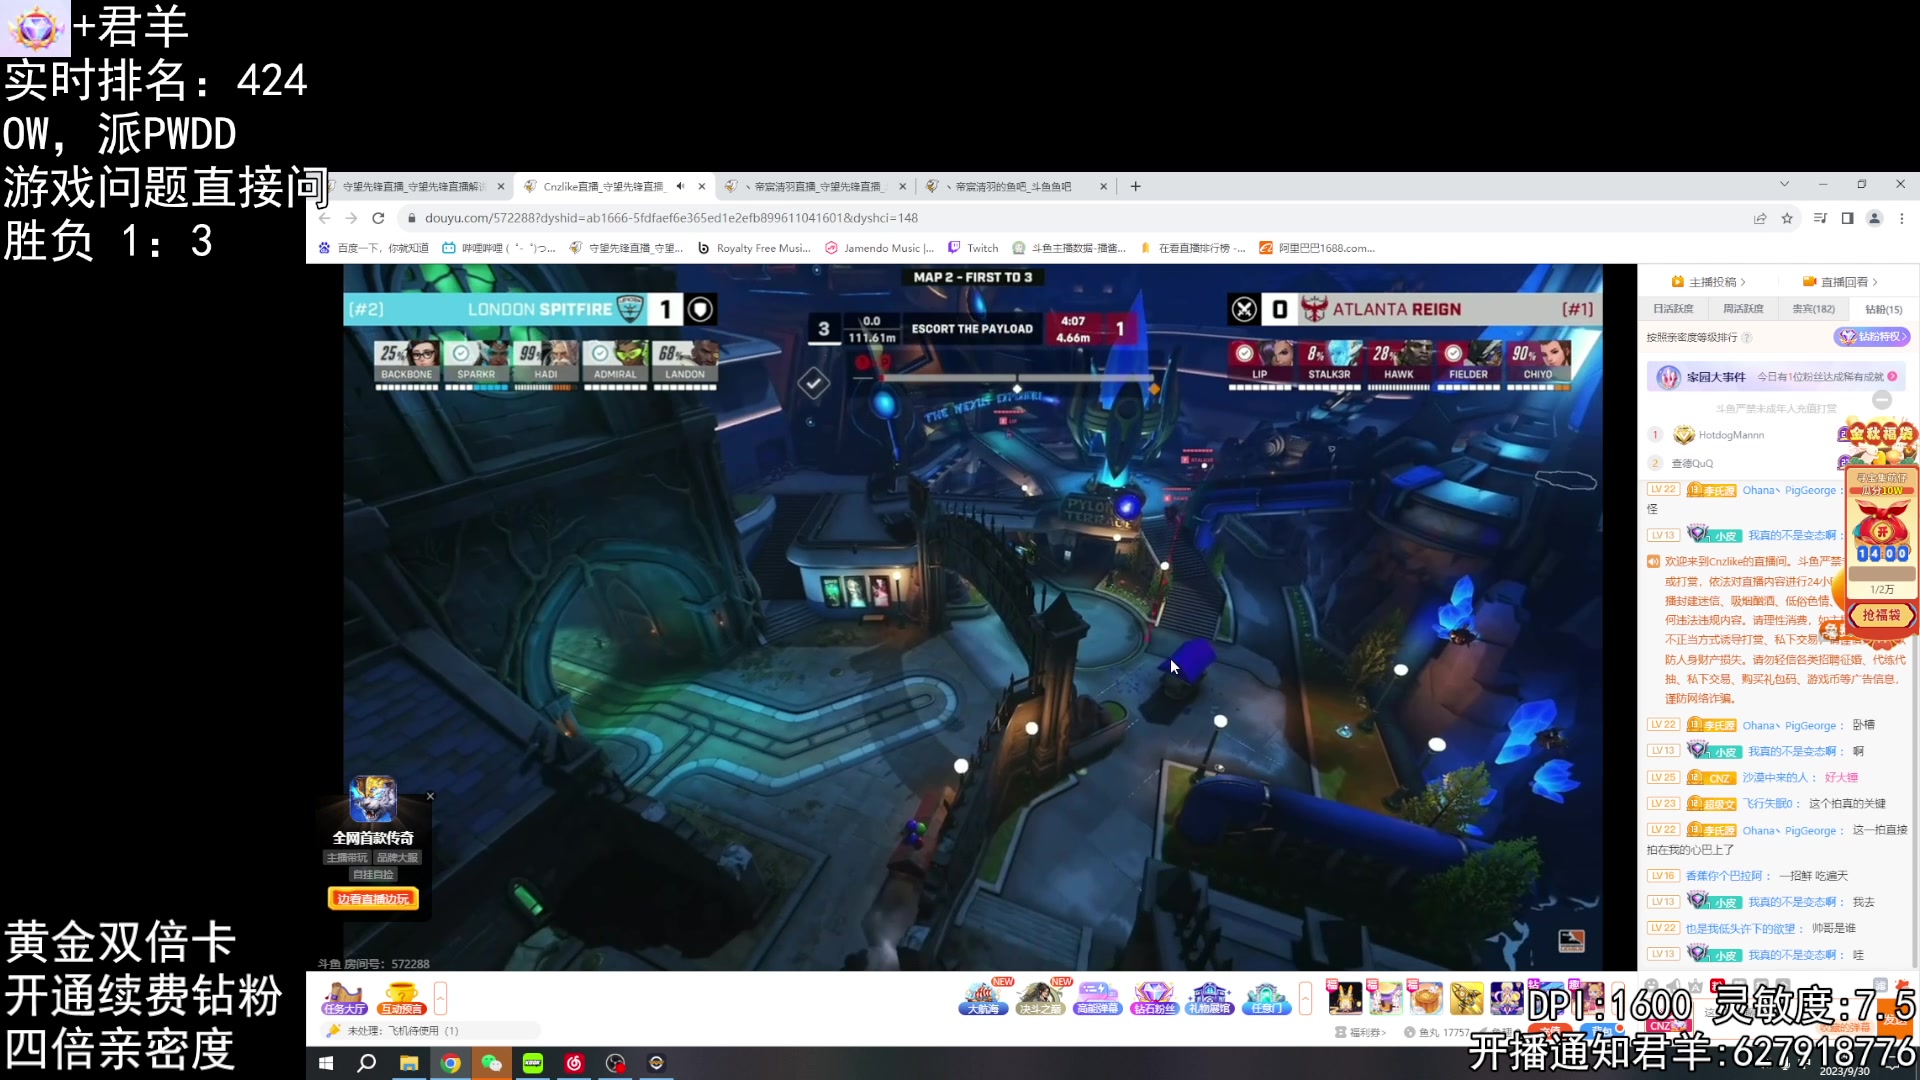Open the 决斗之巅 game icon
Screen dimensions: 1920x1080
coord(1040,998)
